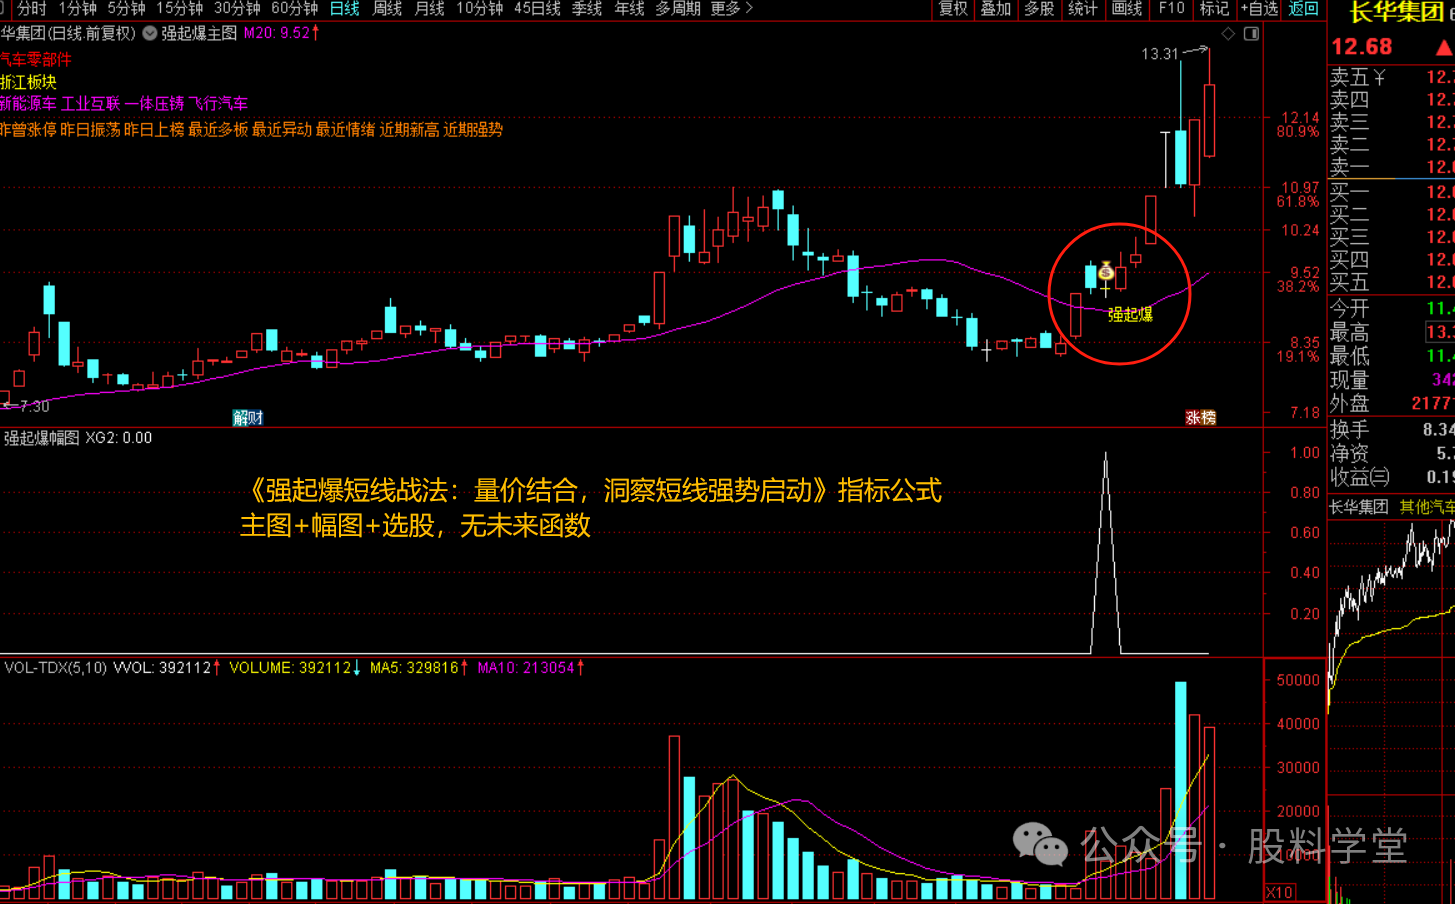1455x904 pixels.
Task: Open the 画线 drawing tools
Action: coord(1127,9)
